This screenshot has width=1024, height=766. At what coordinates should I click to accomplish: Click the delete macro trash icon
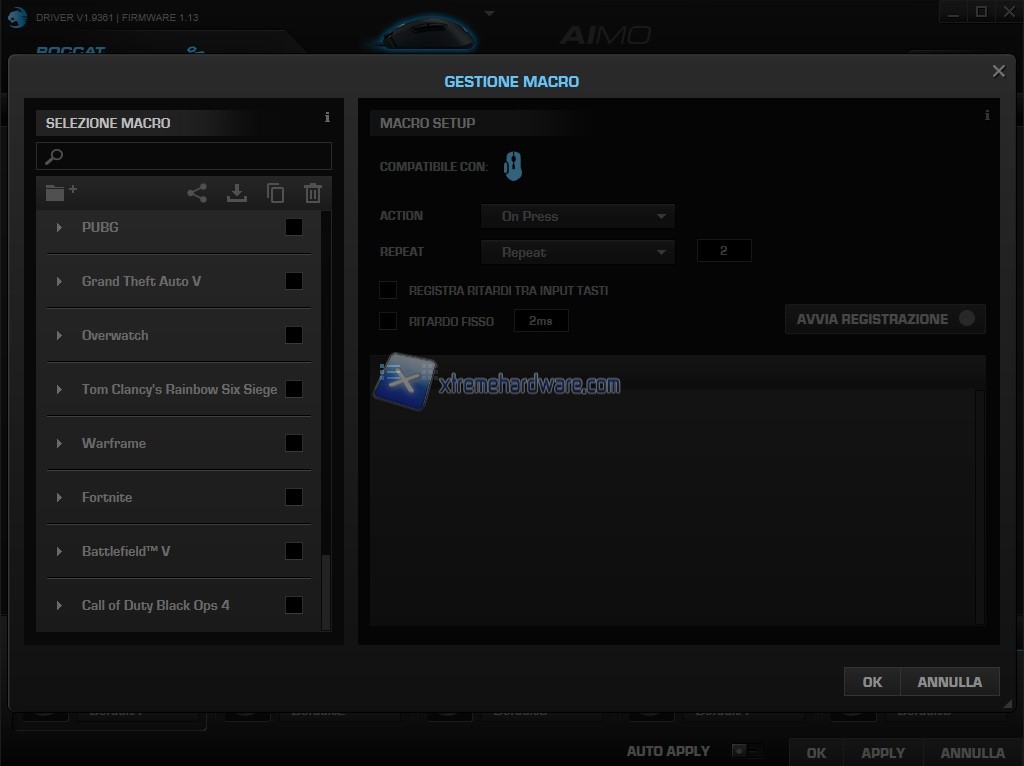pos(313,194)
